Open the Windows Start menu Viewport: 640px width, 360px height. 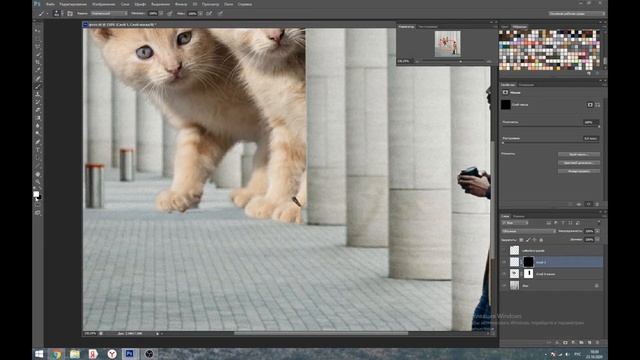pyautogui.click(x=39, y=354)
